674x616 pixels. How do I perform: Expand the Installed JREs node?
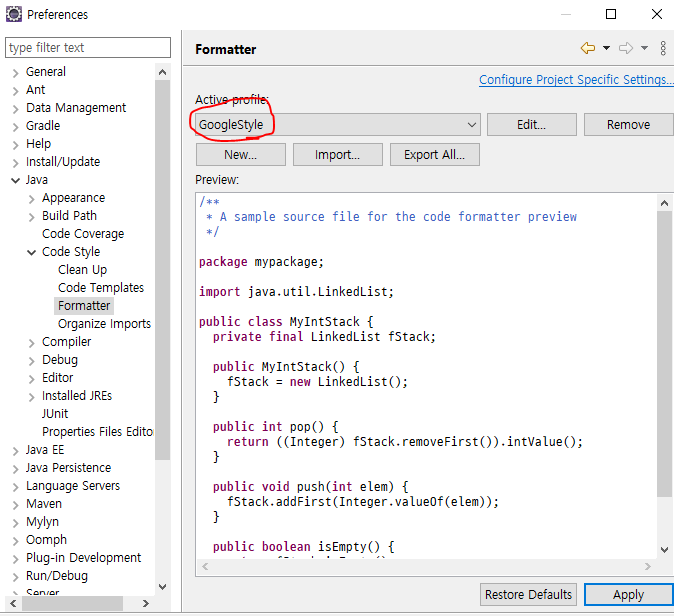pos(31,397)
